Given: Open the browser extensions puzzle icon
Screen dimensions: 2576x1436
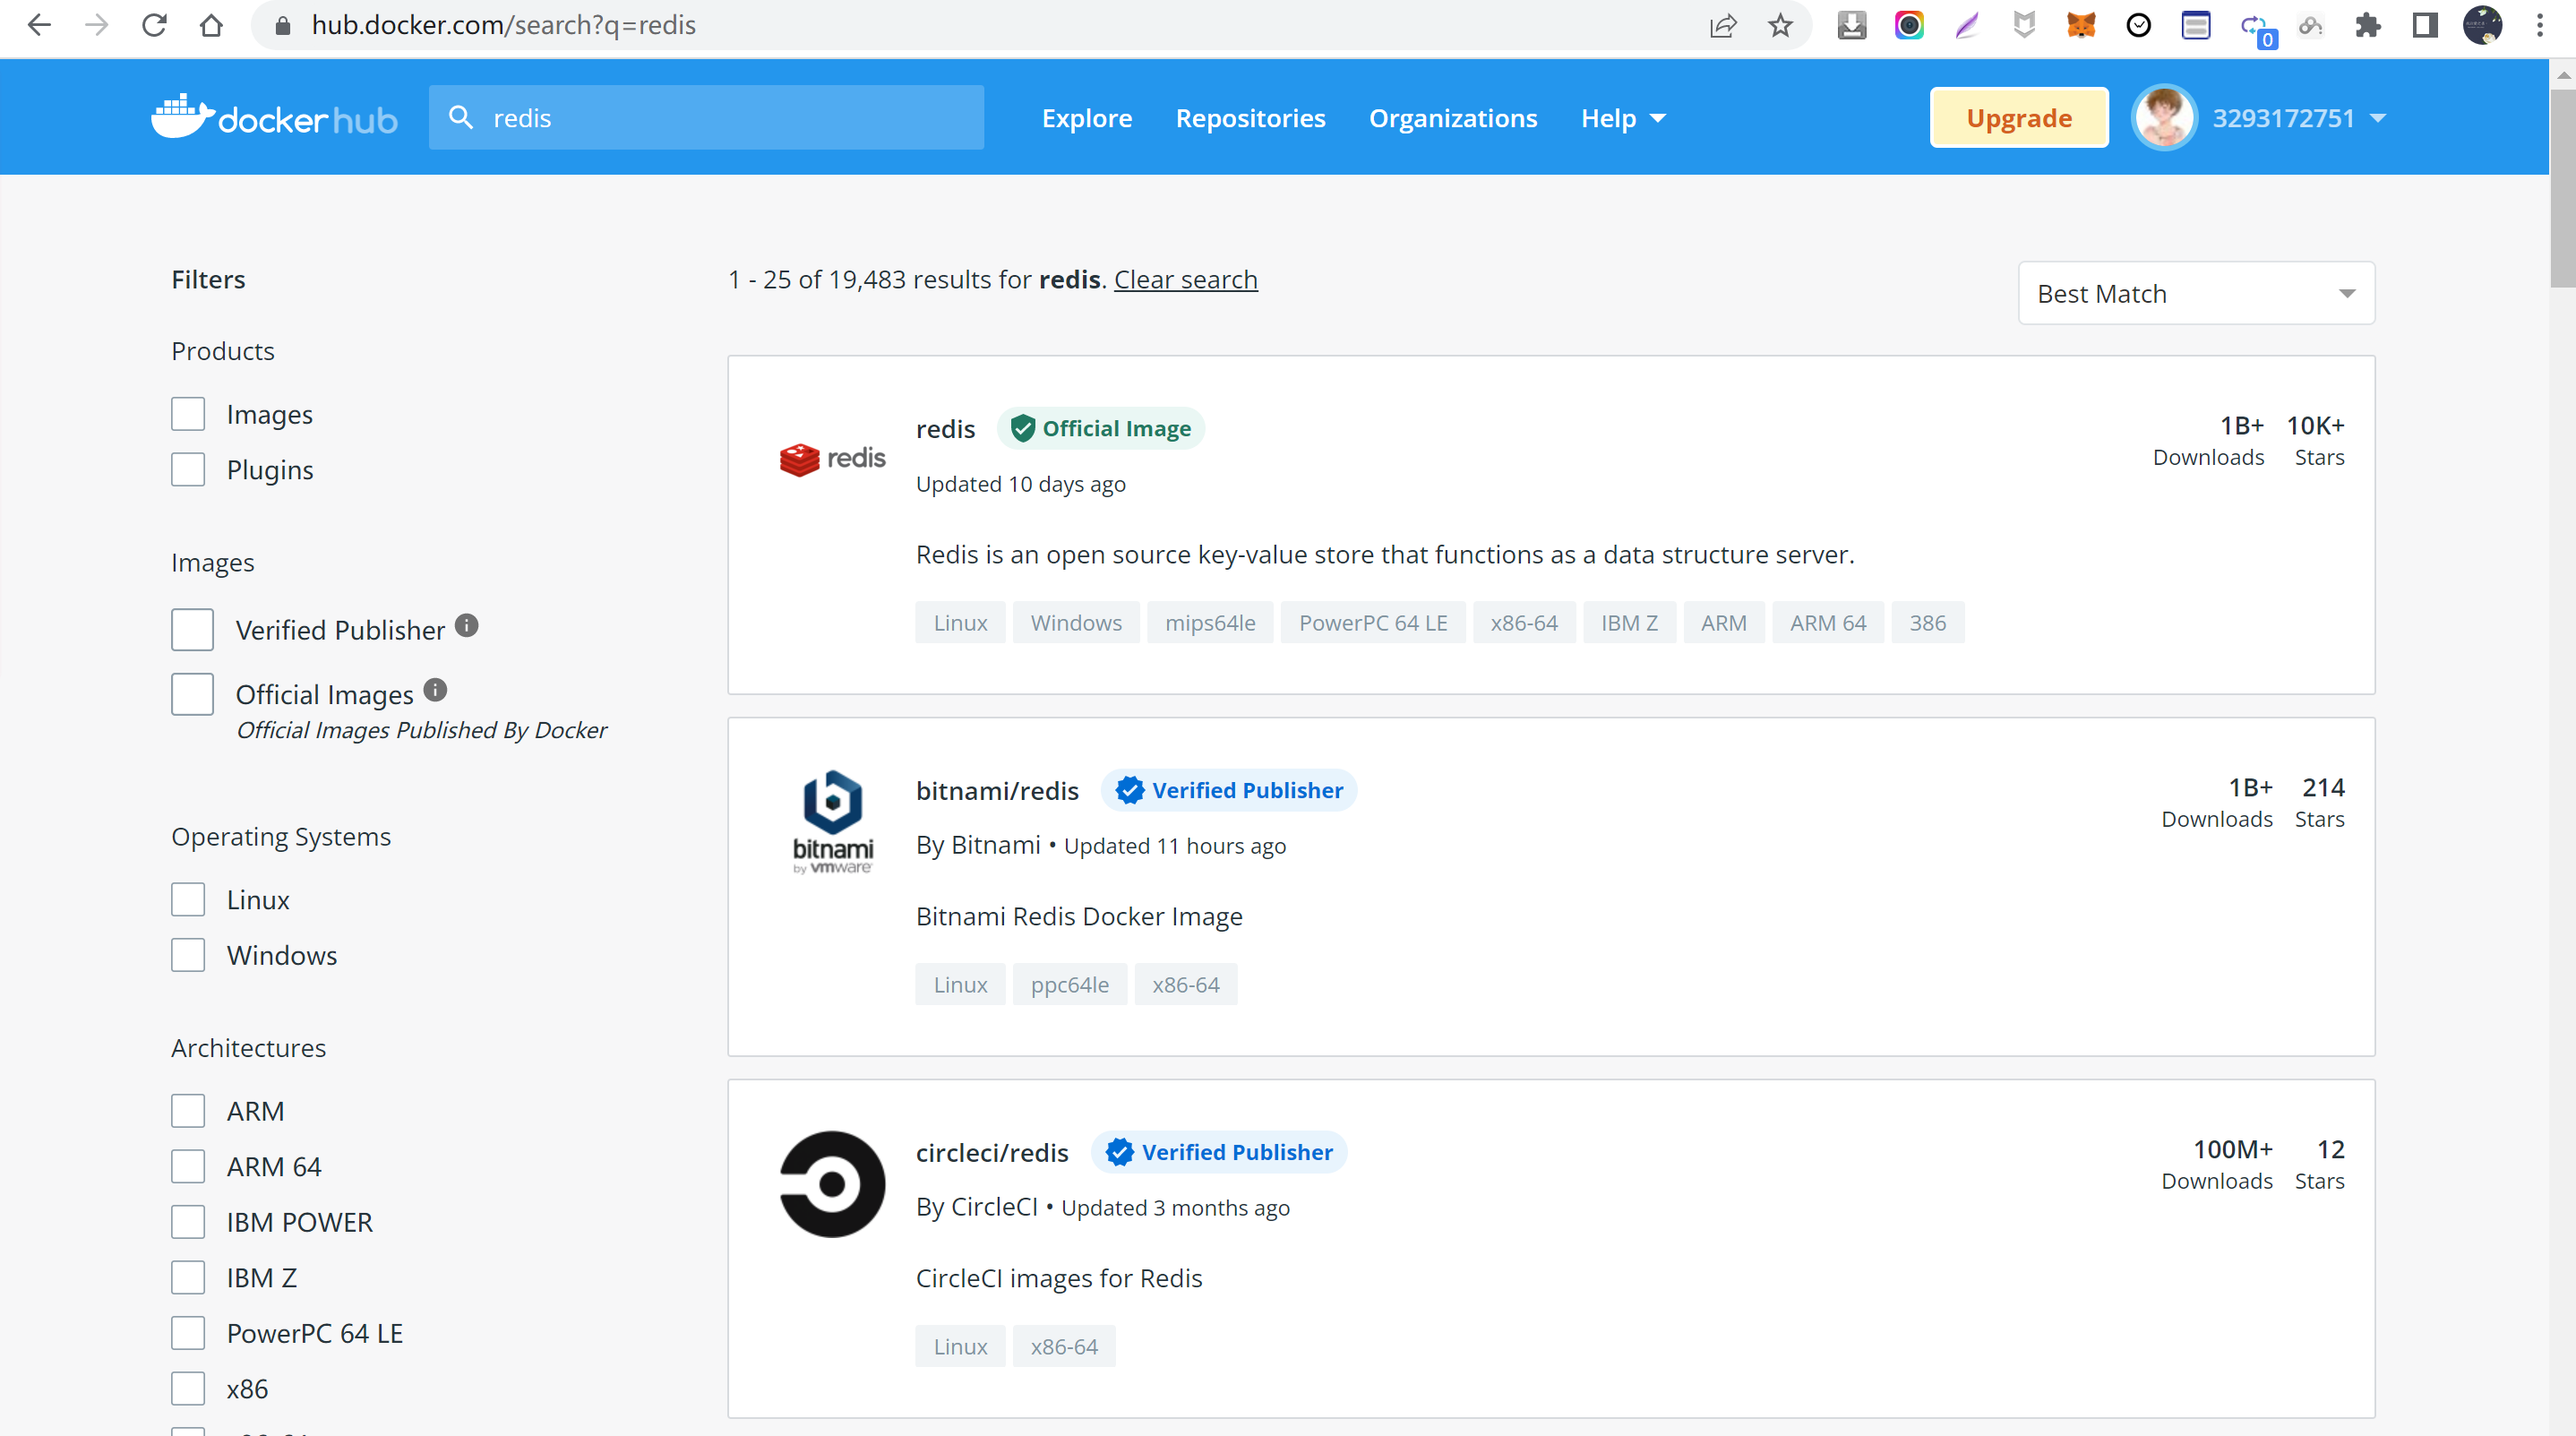Looking at the screenshot, I should click(2367, 25).
